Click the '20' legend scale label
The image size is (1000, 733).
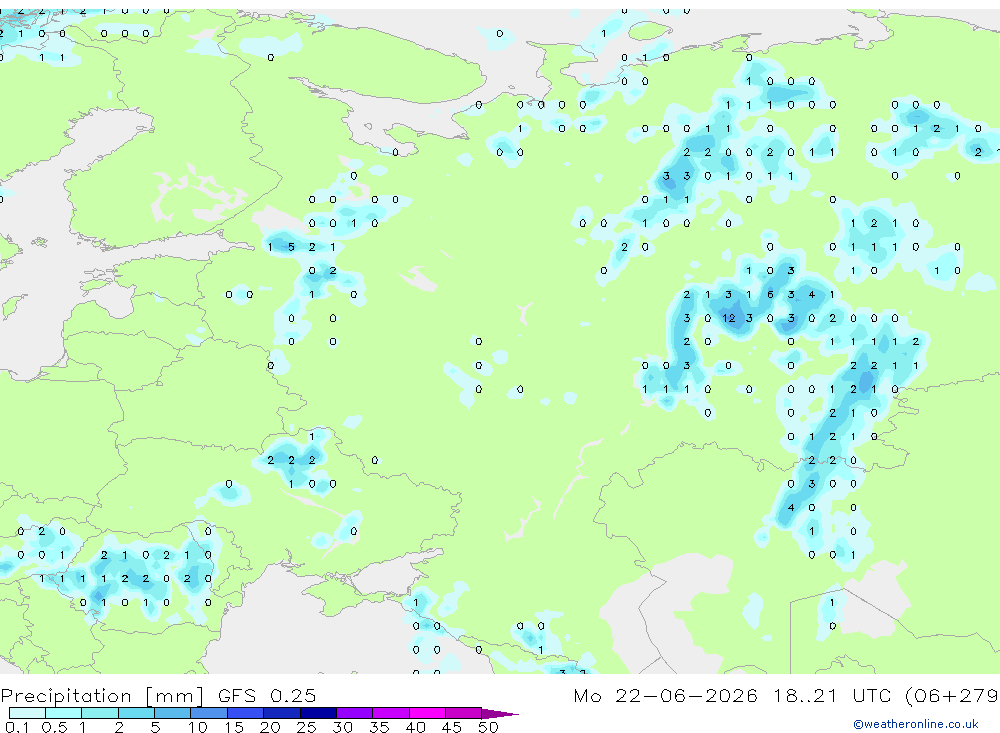[x=270, y=727]
